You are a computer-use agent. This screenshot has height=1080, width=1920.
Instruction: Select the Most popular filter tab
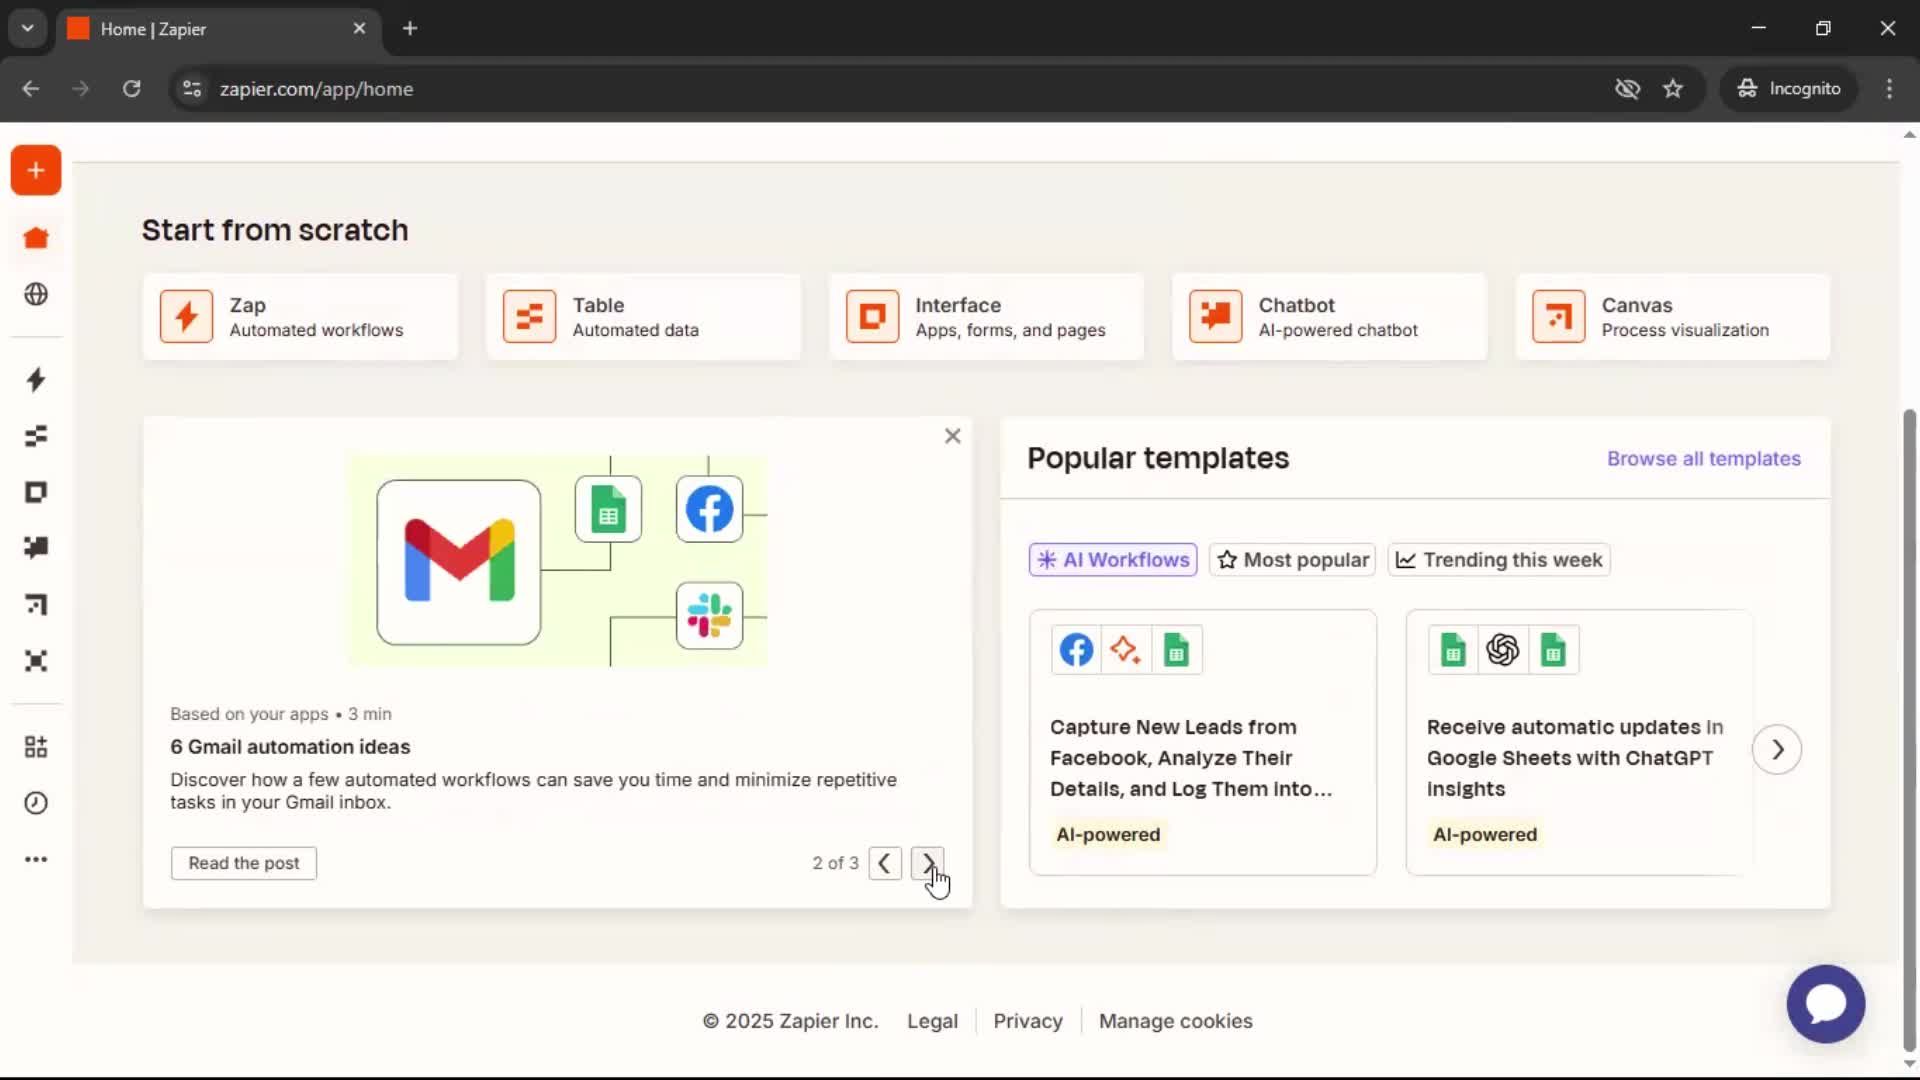(x=1292, y=560)
